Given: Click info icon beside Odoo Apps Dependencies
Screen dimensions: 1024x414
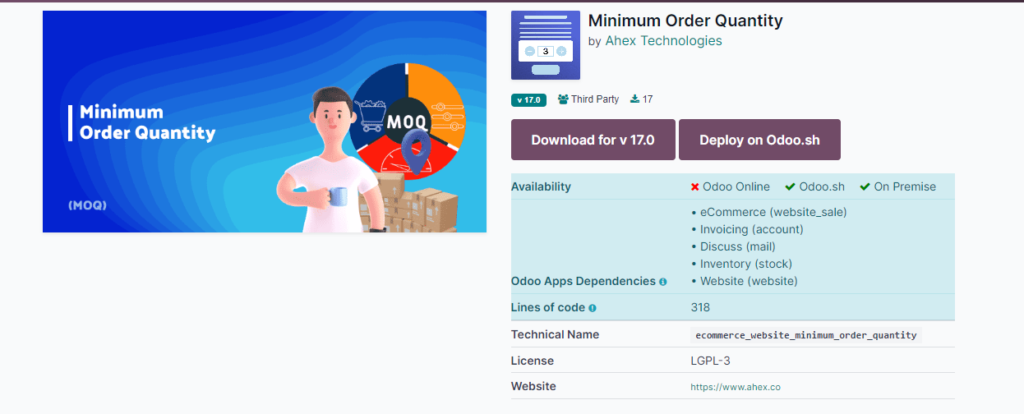Looking at the screenshot, I should tap(663, 282).
